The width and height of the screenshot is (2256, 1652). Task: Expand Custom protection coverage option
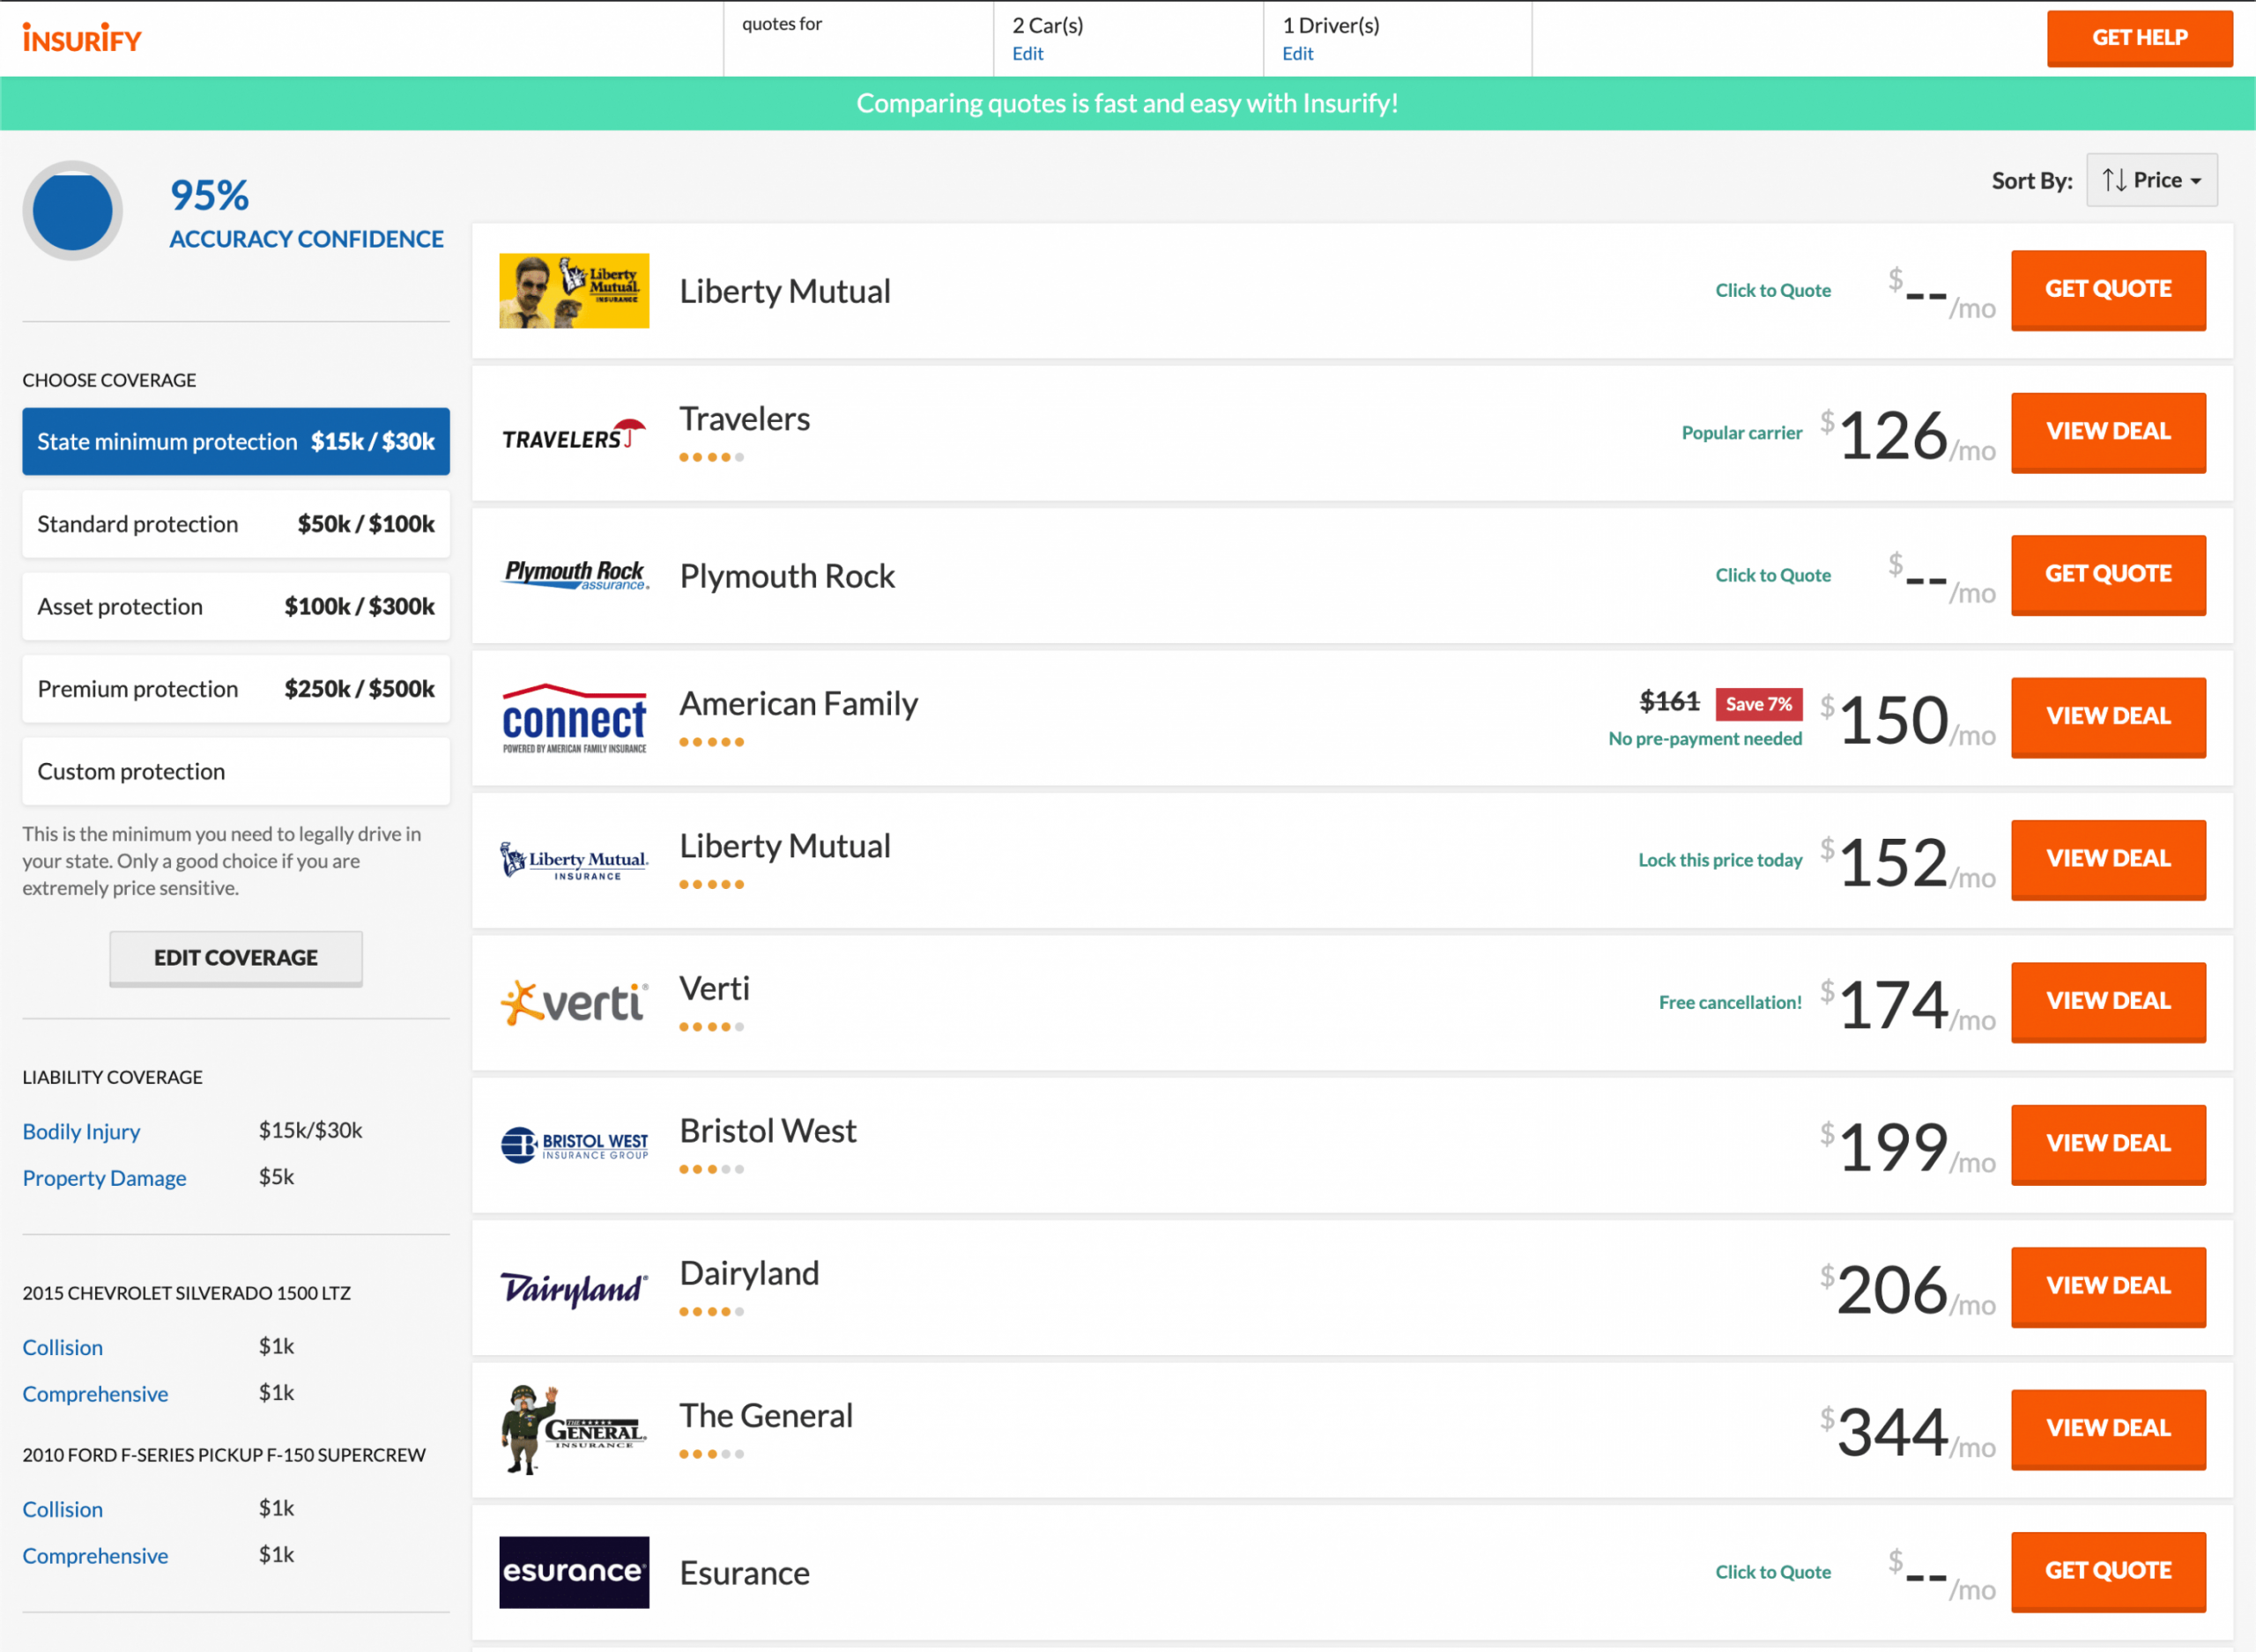236,771
